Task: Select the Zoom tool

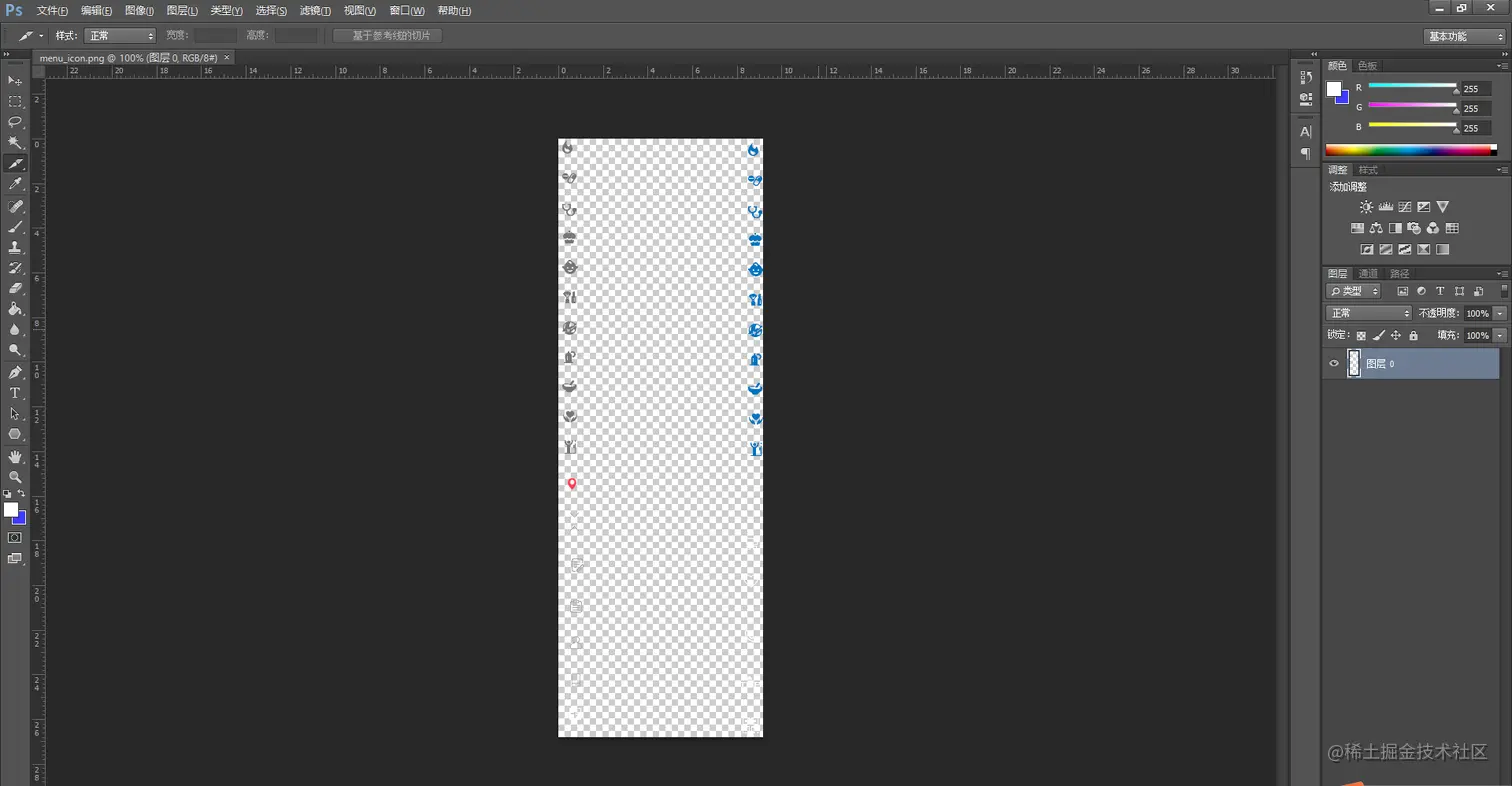Action: [15, 477]
